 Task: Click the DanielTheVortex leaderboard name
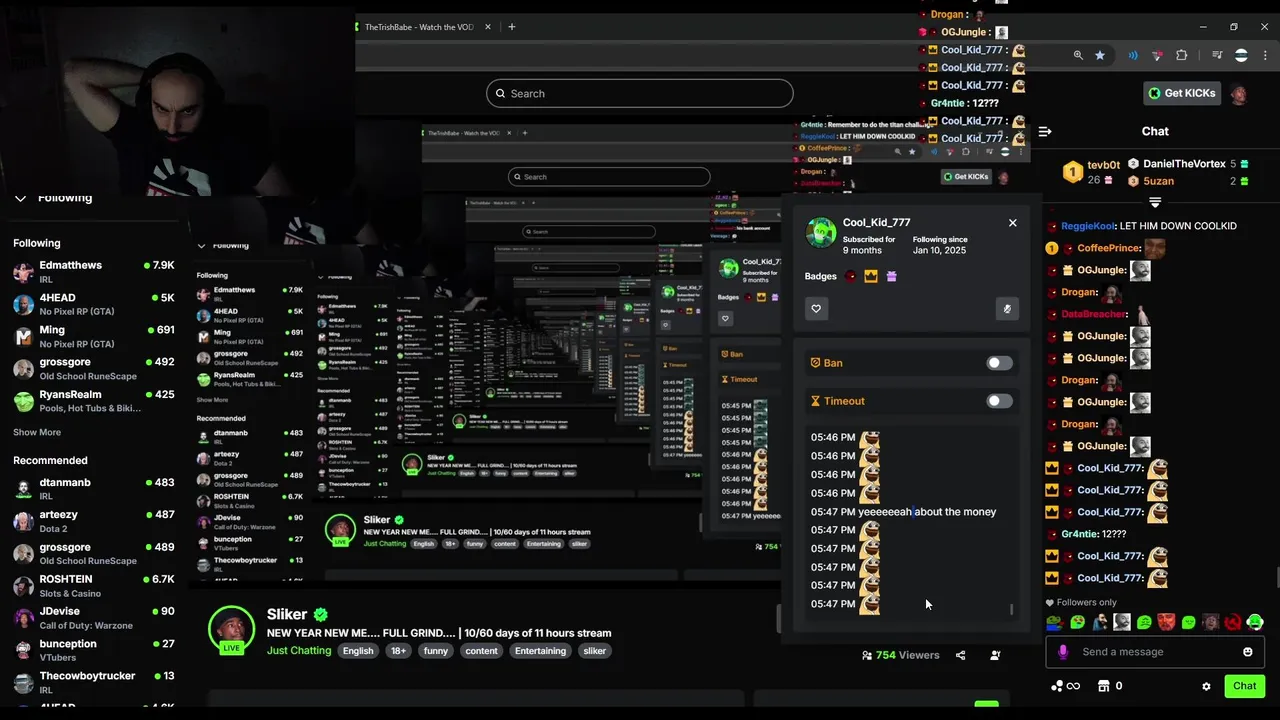[x=1184, y=164]
